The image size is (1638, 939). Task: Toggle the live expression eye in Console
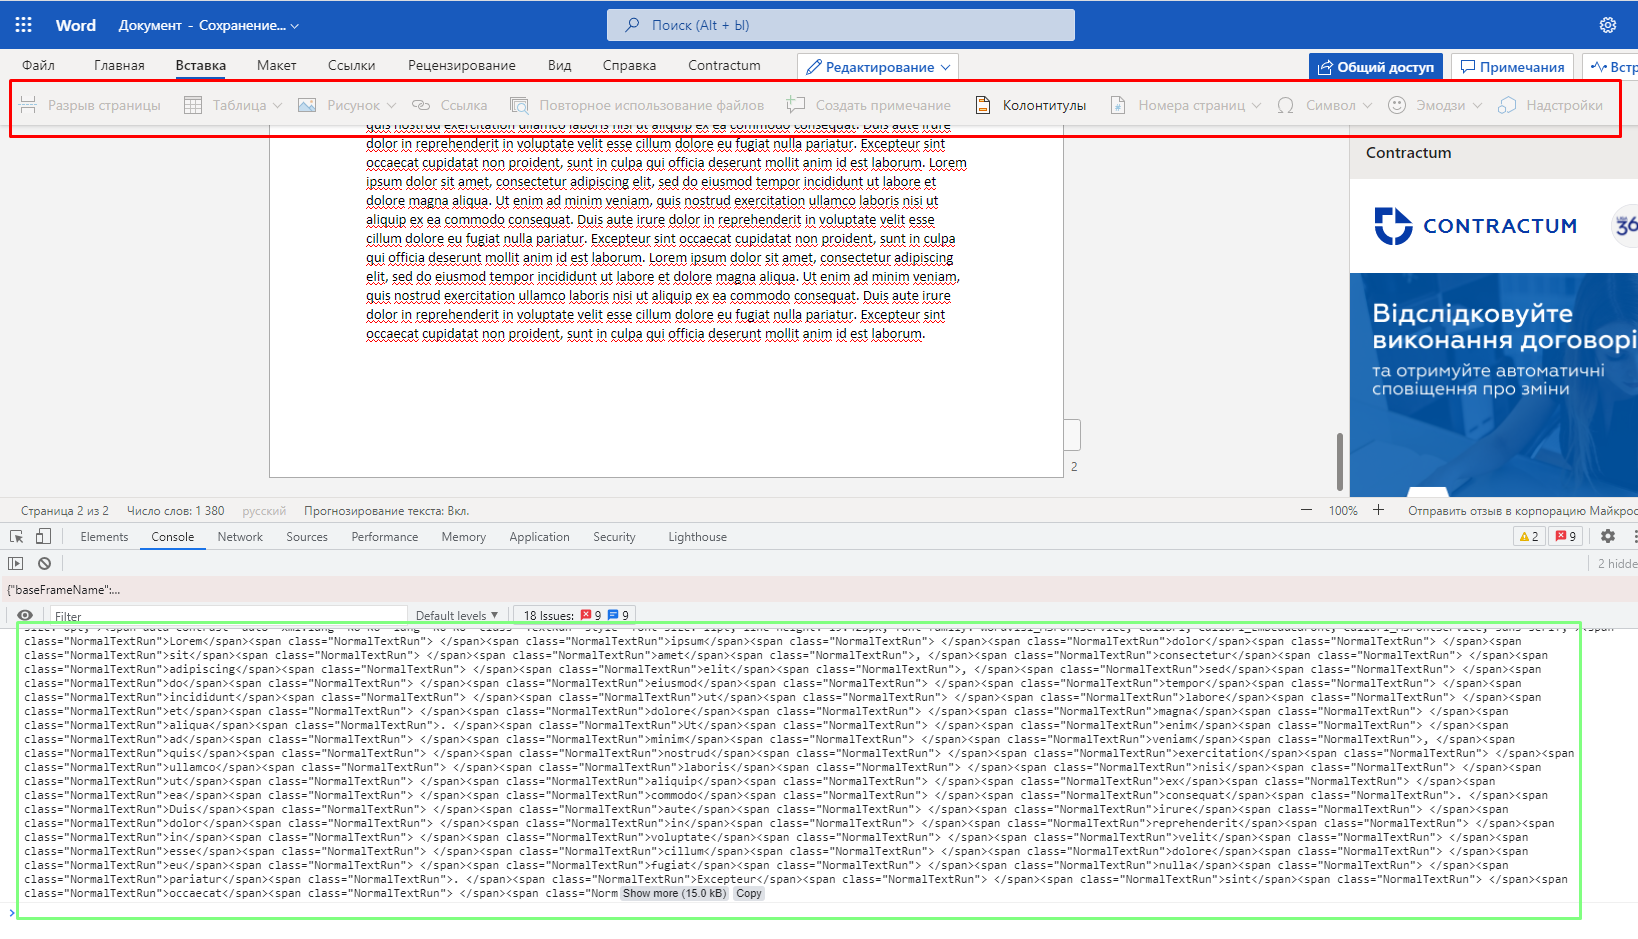[22, 615]
